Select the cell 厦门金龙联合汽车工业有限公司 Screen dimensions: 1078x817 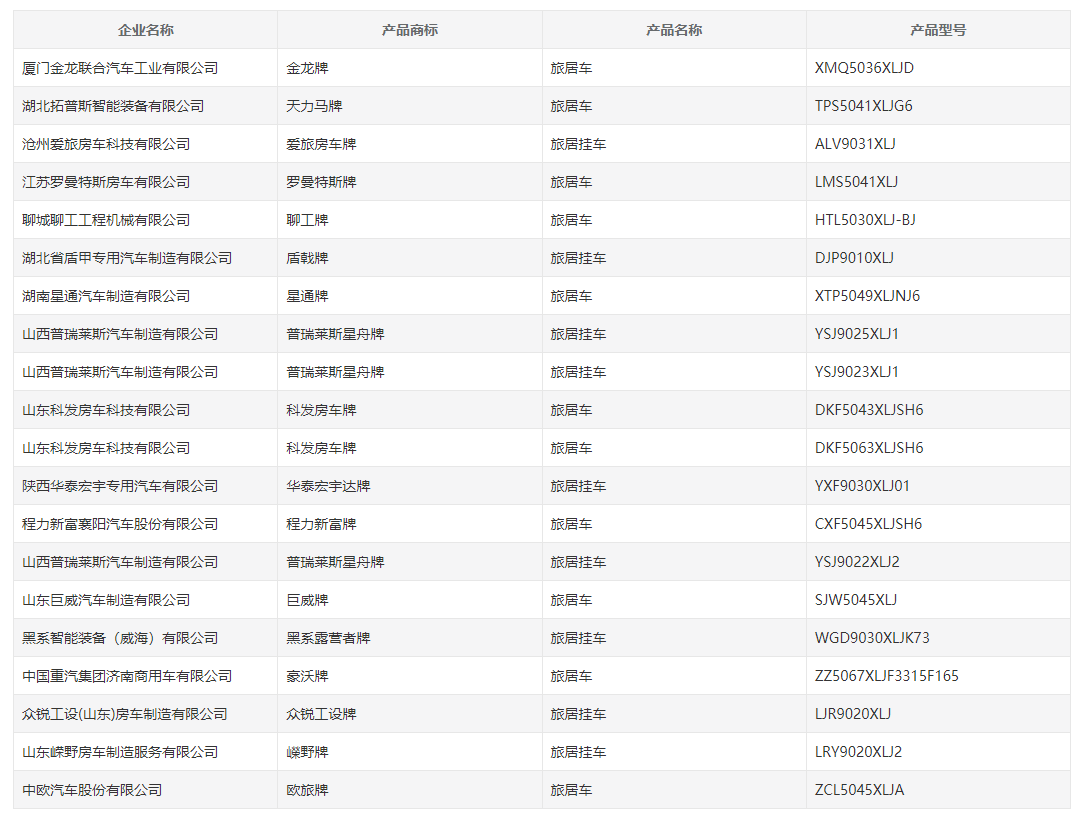coord(145,67)
